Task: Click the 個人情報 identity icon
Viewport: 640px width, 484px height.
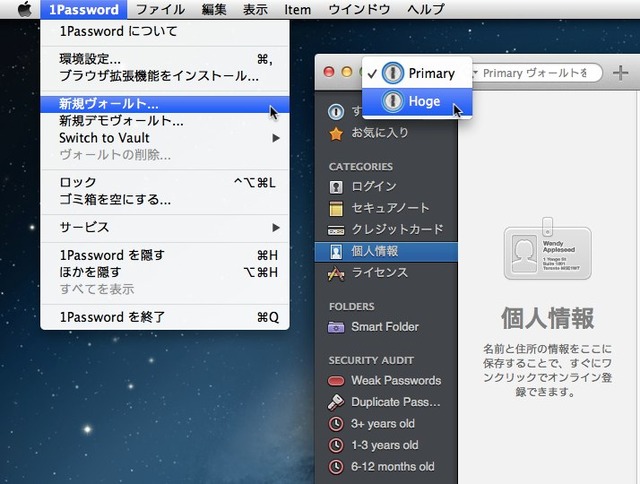Action: (336, 252)
